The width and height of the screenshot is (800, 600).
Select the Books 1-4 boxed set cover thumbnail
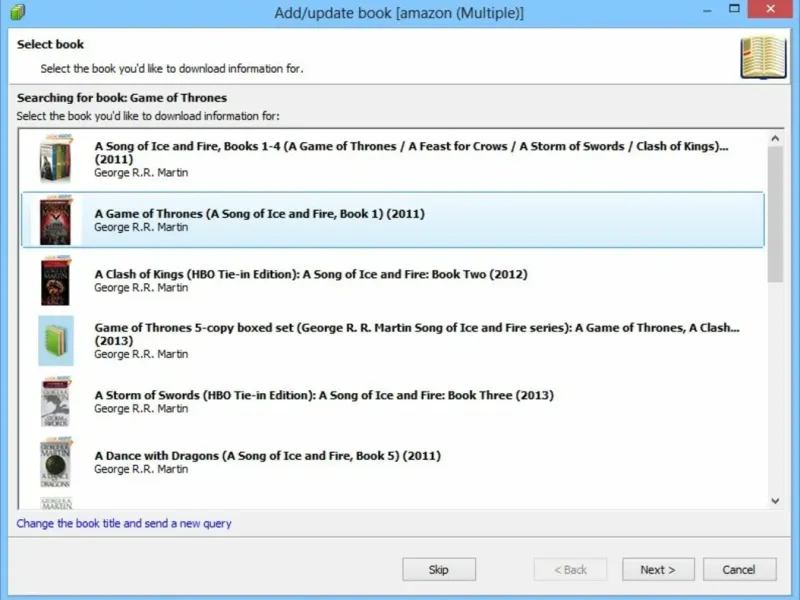[56, 159]
